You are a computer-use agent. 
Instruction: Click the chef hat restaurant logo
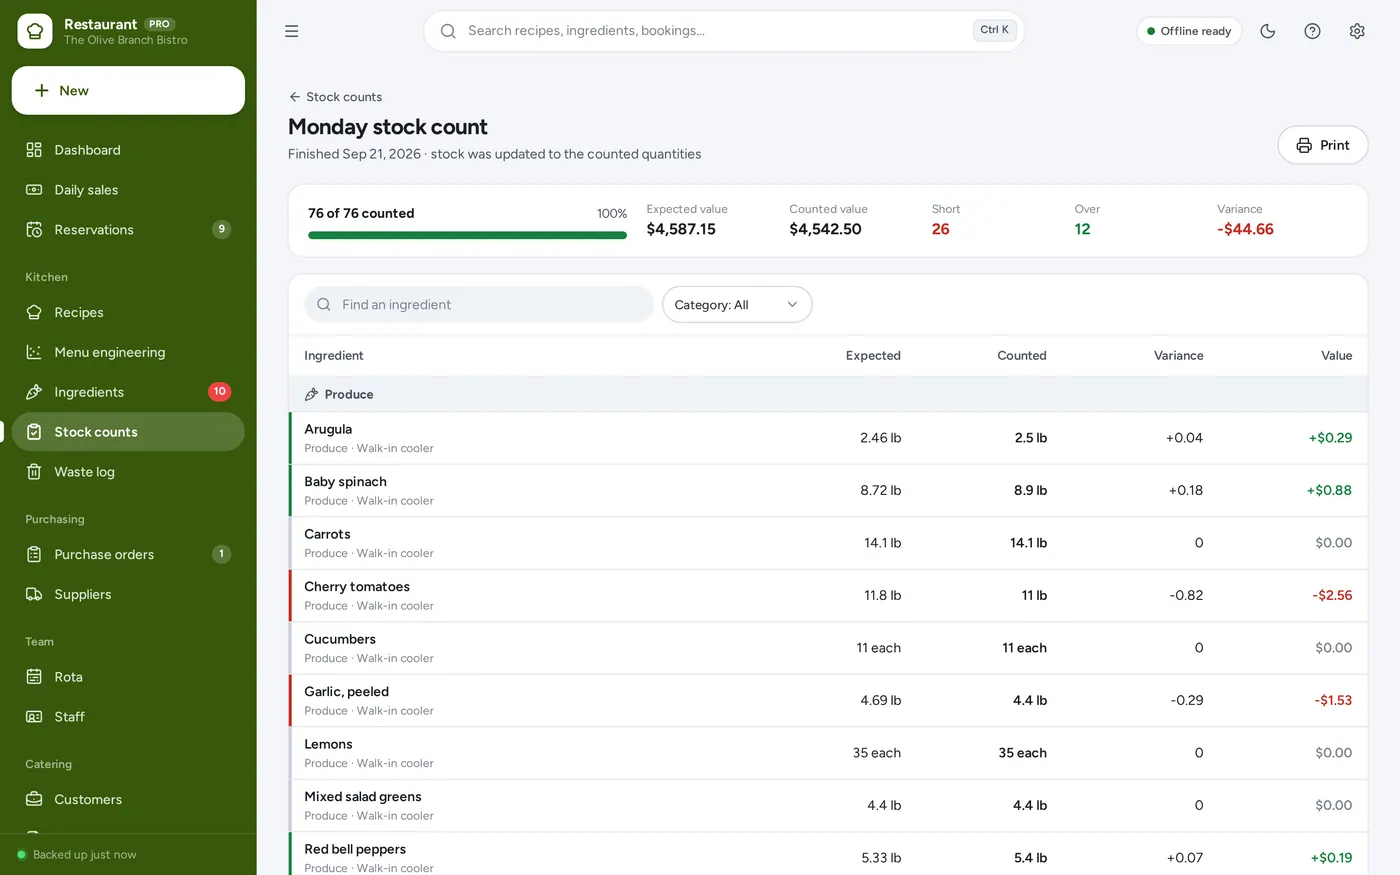35,31
